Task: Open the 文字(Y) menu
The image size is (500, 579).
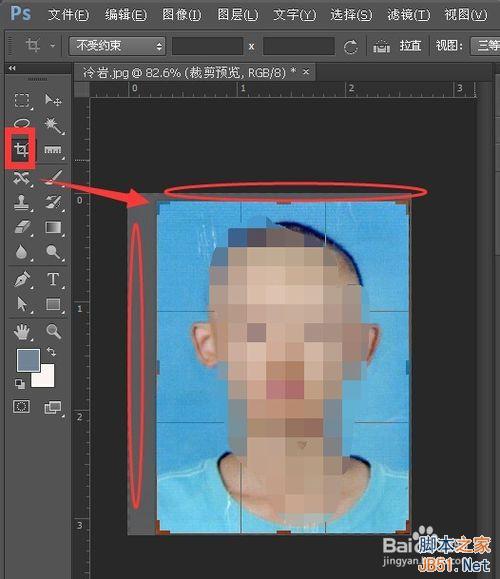Action: tap(295, 15)
